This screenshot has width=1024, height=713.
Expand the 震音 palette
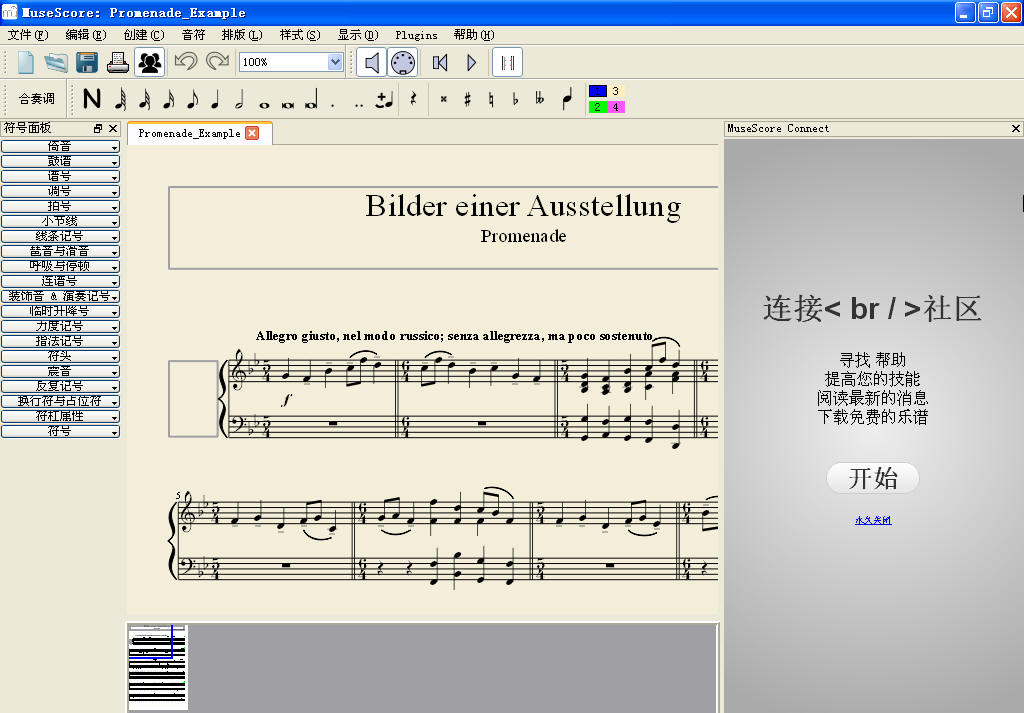(x=60, y=372)
